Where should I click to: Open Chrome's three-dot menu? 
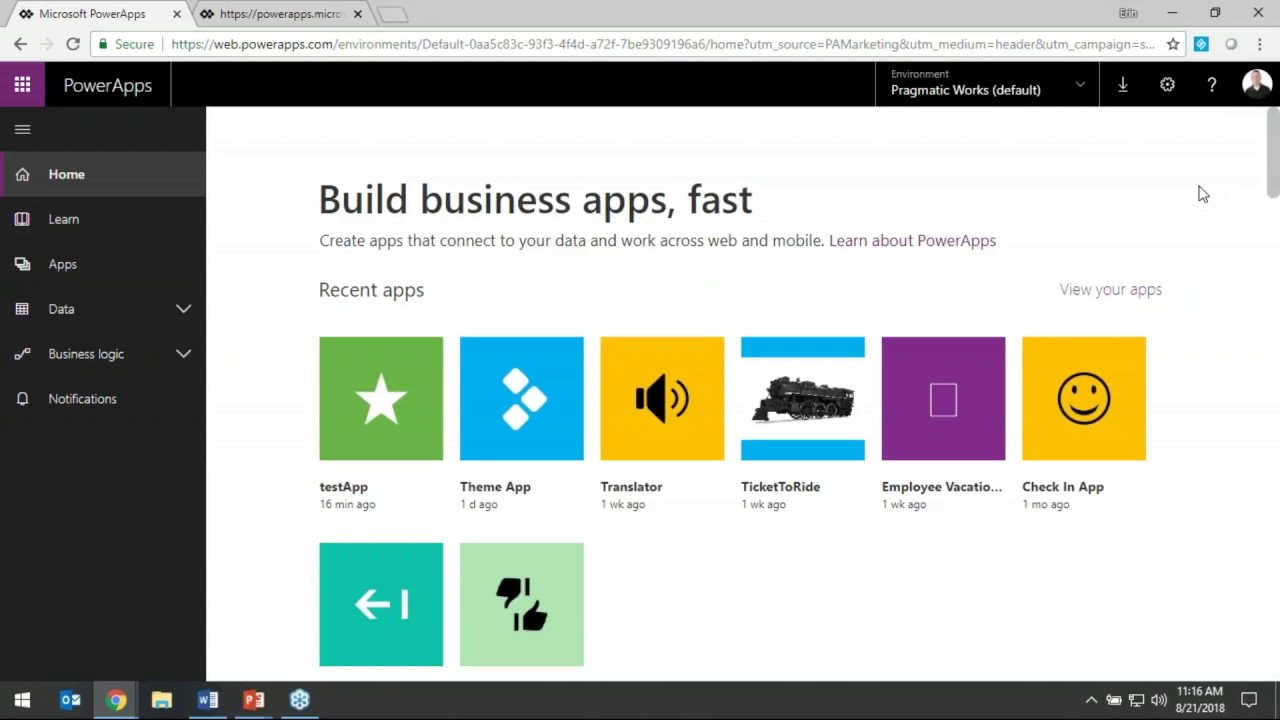point(1259,44)
